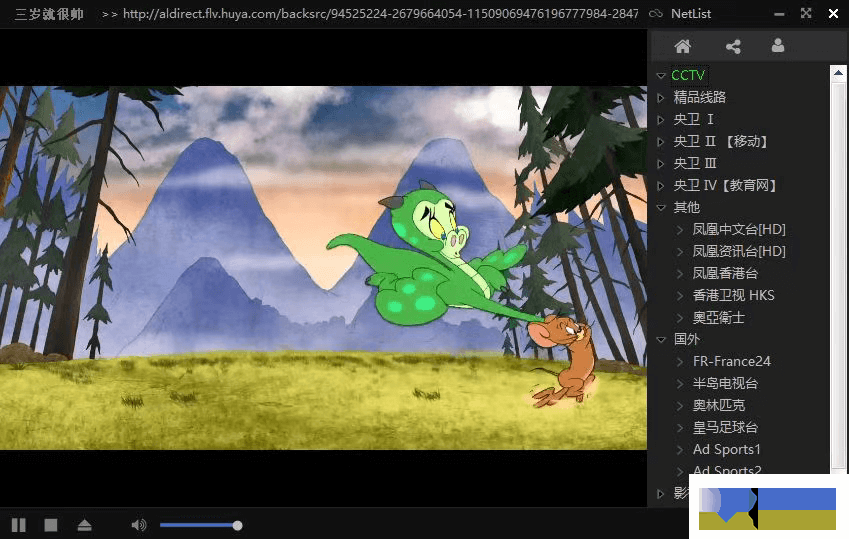Adjust the volume slider handle
Image resolution: width=849 pixels, height=539 pixels.
(x=237, y=525)
